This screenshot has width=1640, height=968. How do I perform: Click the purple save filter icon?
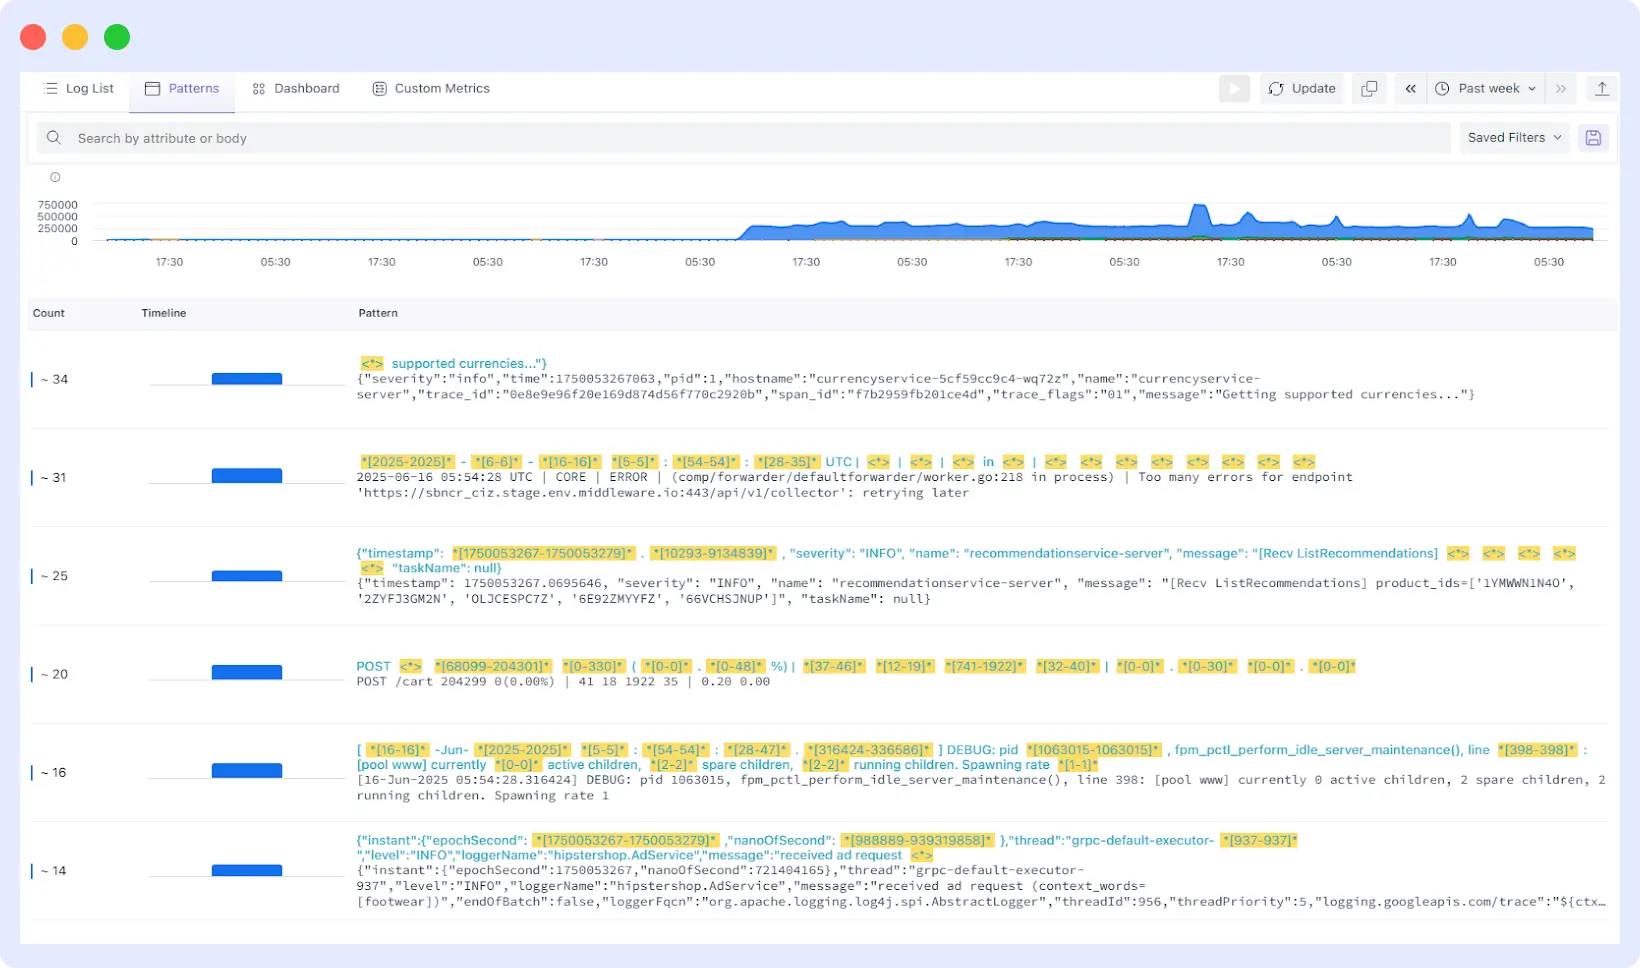tap(1593, 137)
